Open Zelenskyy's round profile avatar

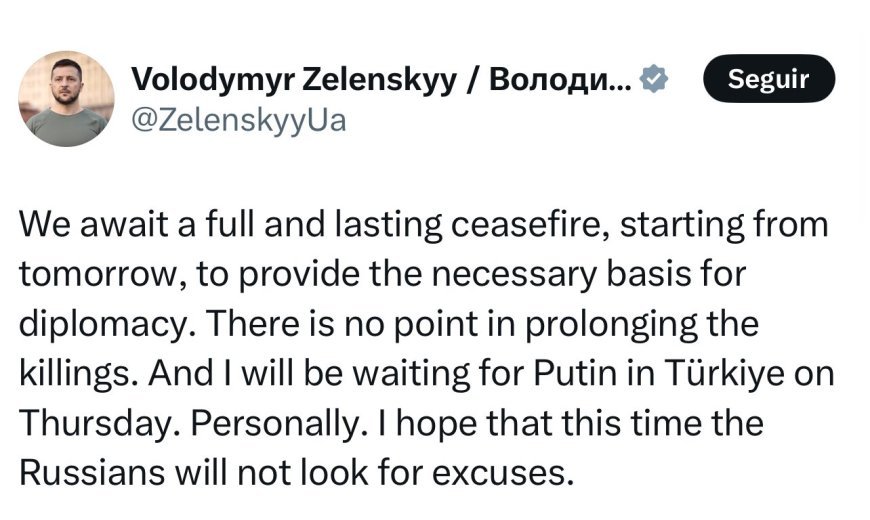coord(67,99)
